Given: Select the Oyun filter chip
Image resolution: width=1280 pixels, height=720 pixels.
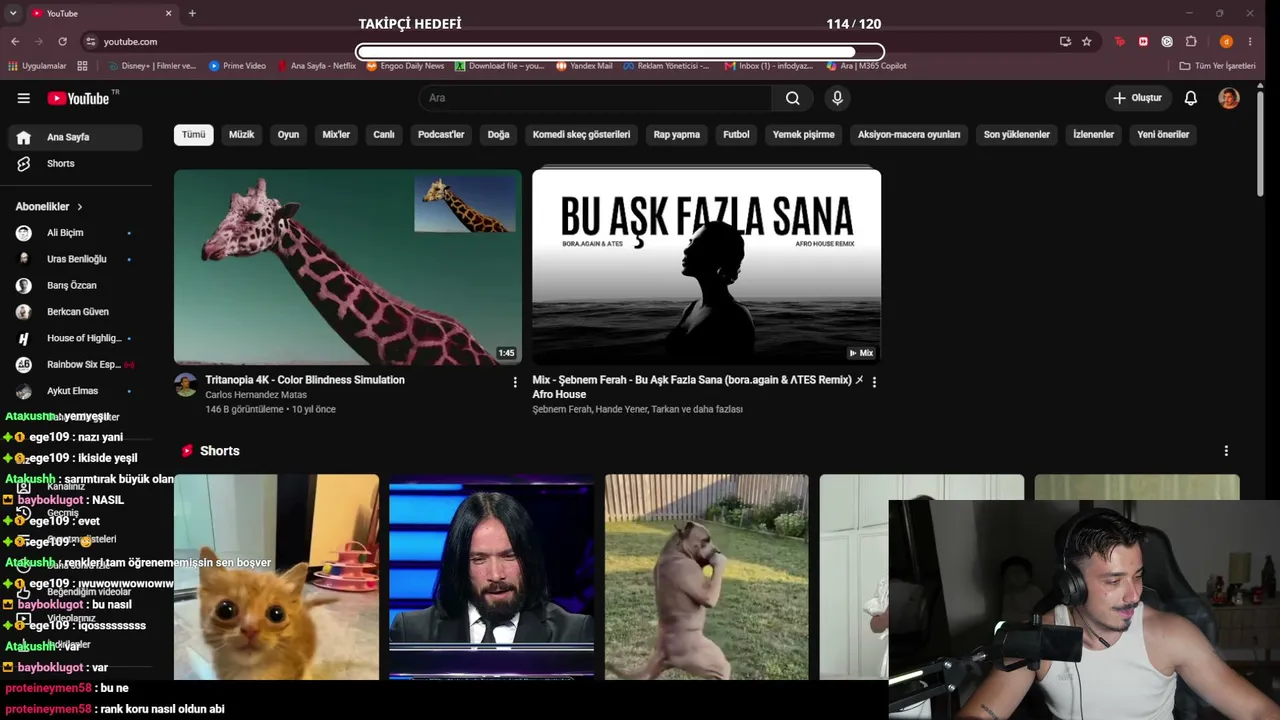Looking at the screenshot, I should [288, 135].
